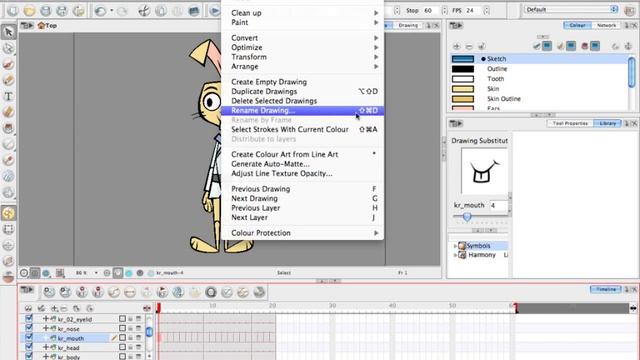
Task: Toggle visibility checkbox of kr_head layer
Action: [29, 347]
